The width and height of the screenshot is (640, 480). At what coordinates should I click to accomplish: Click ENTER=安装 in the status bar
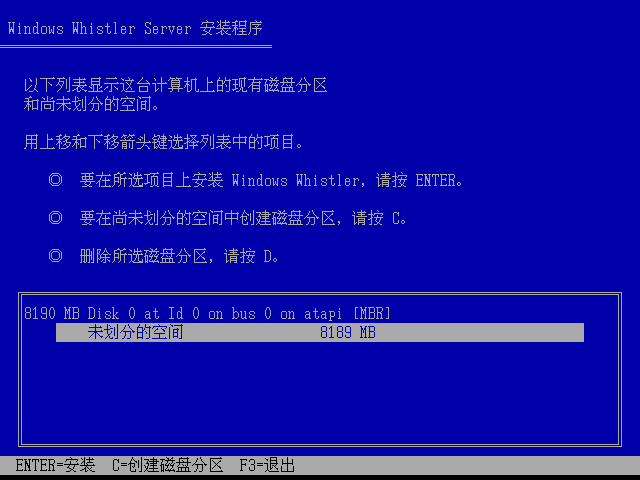[x=56, y=465]
